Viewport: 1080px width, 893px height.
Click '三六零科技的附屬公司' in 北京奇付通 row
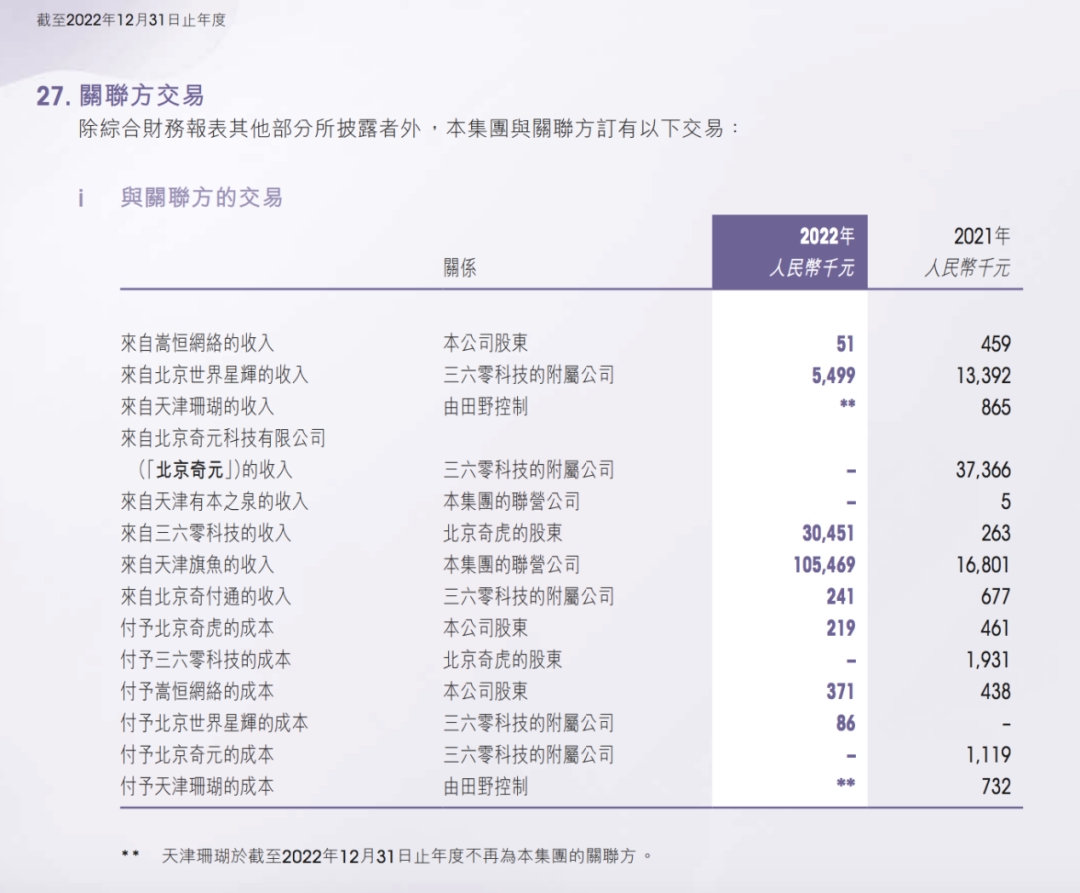[529, 596]
